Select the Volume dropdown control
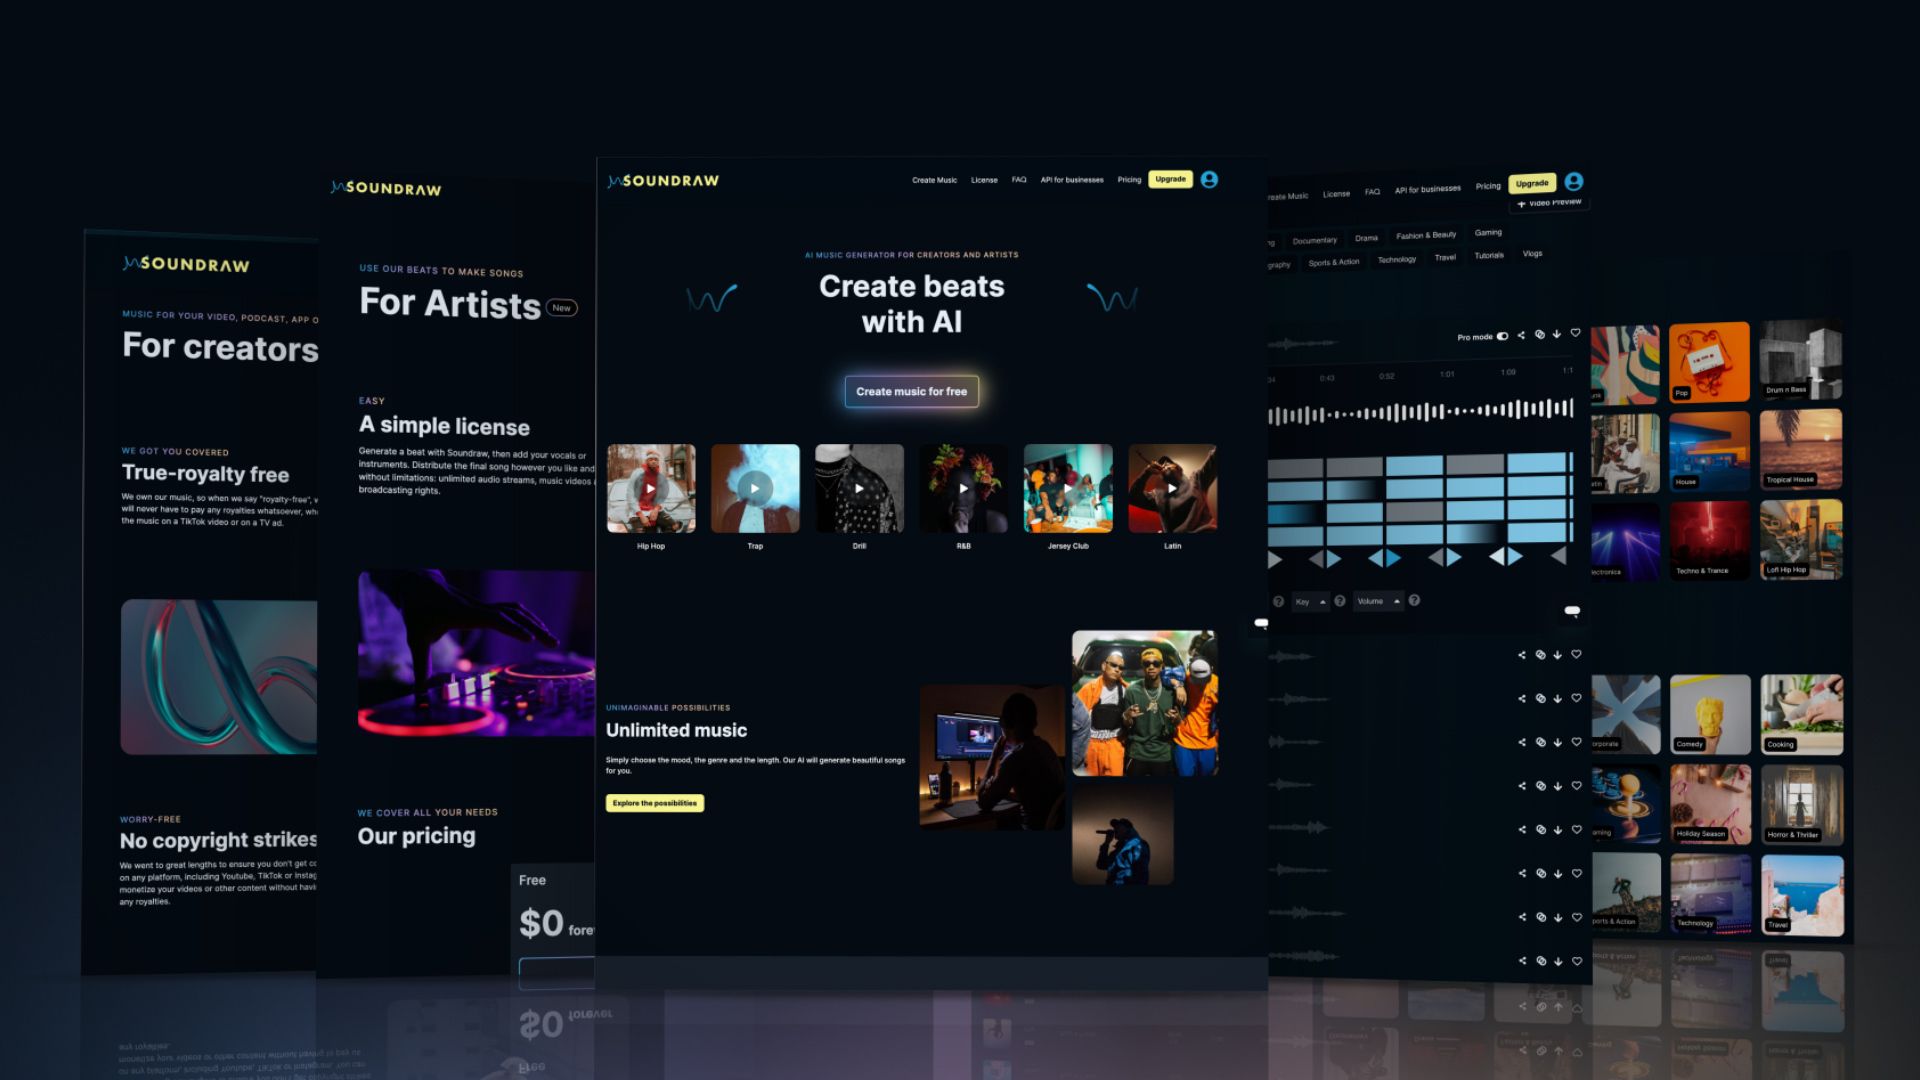 (1378, 601)
